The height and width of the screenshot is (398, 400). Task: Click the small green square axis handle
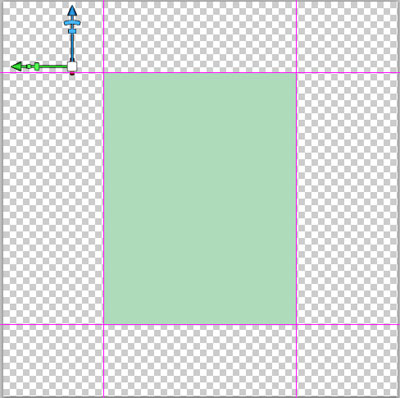(x=29, y=66)
